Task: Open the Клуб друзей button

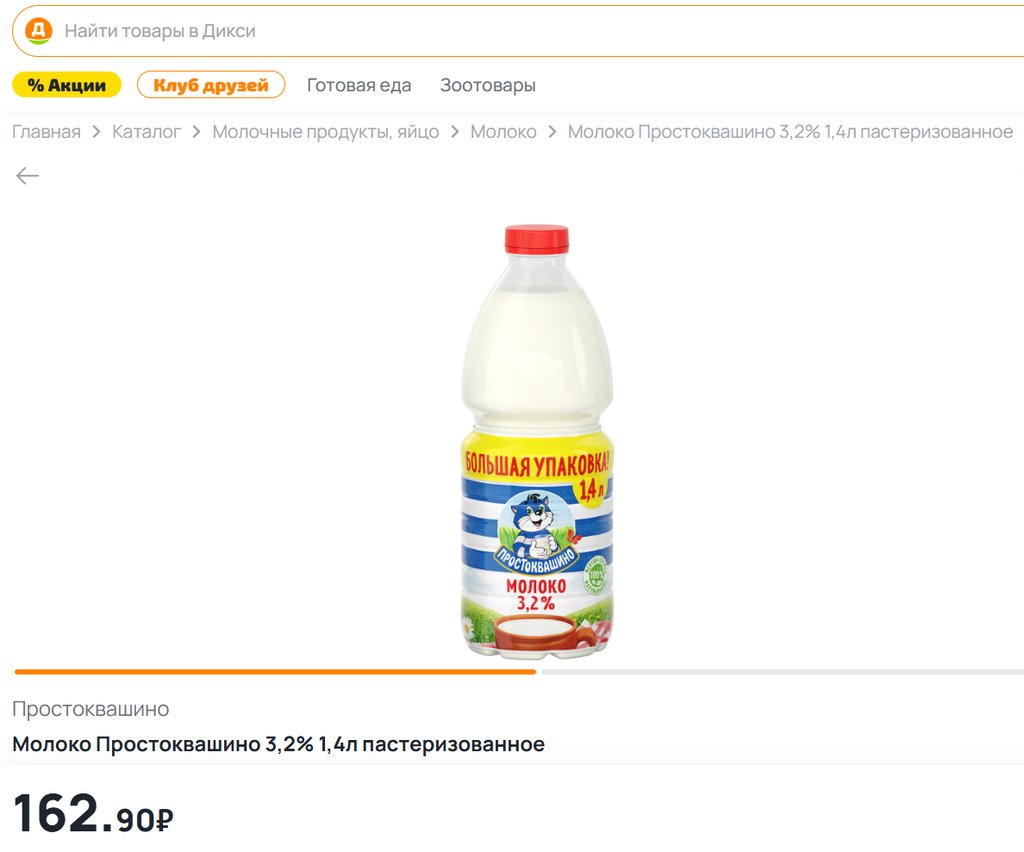Action: tap(211, 85)
